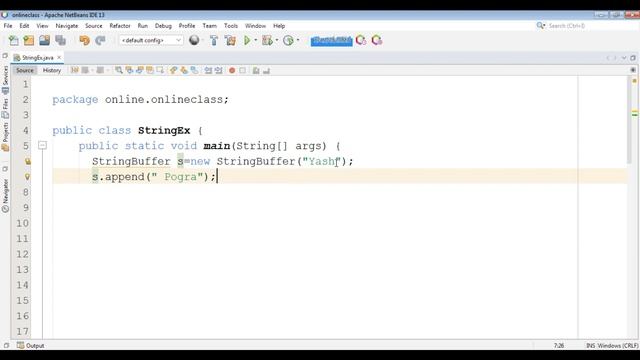Viewport: 640px width, 360px height.
Task: Open the File menu
Action: coord(8,26)
